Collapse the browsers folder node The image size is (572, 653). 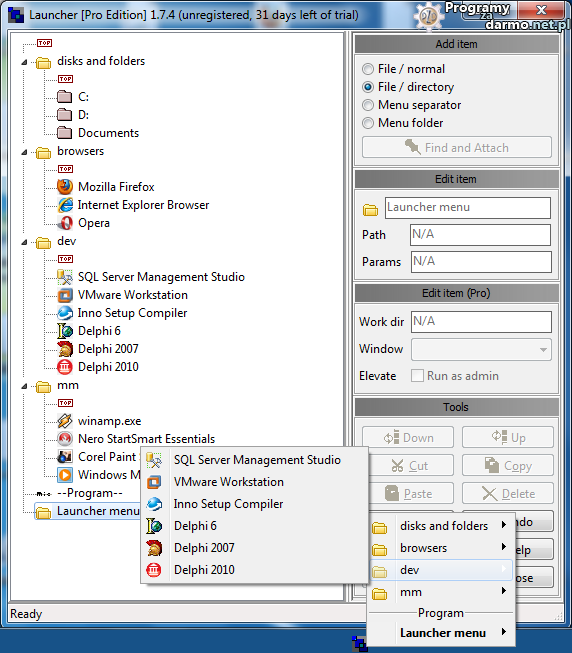tap(25, 152)
